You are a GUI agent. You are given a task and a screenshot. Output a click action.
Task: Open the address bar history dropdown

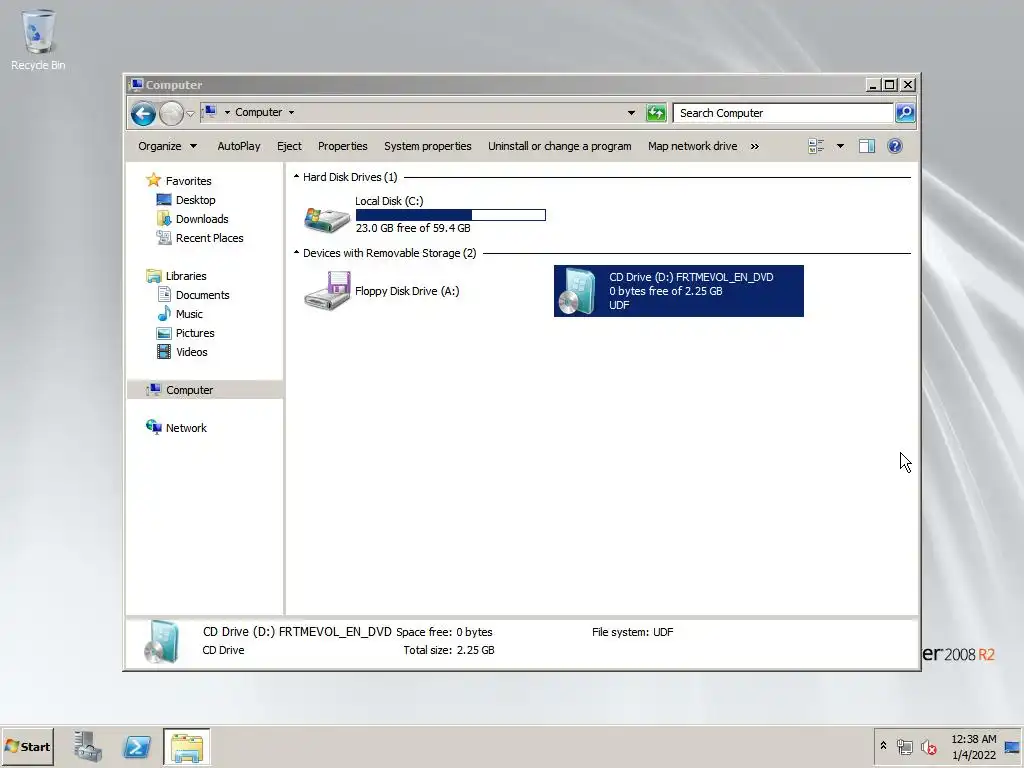tap(631, 113)
